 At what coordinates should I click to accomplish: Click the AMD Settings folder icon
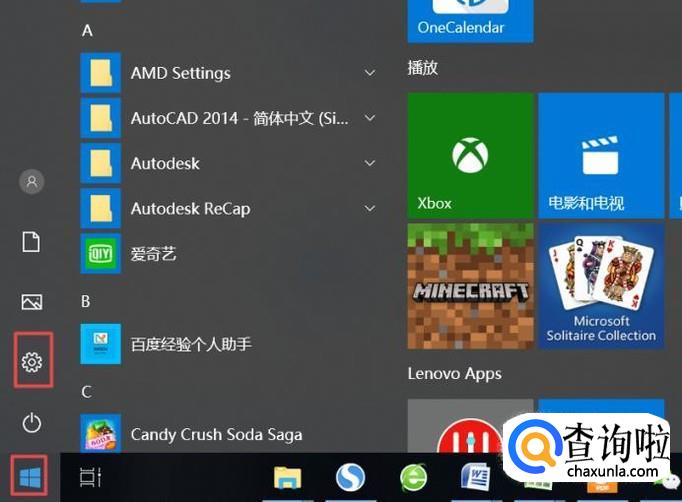click(100, 73)
